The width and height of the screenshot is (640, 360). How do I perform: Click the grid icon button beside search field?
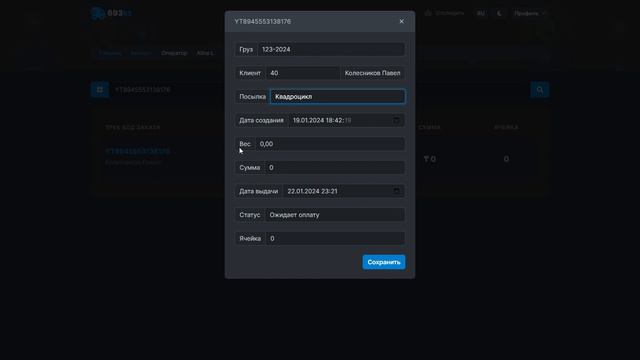(x=100, y=90)
